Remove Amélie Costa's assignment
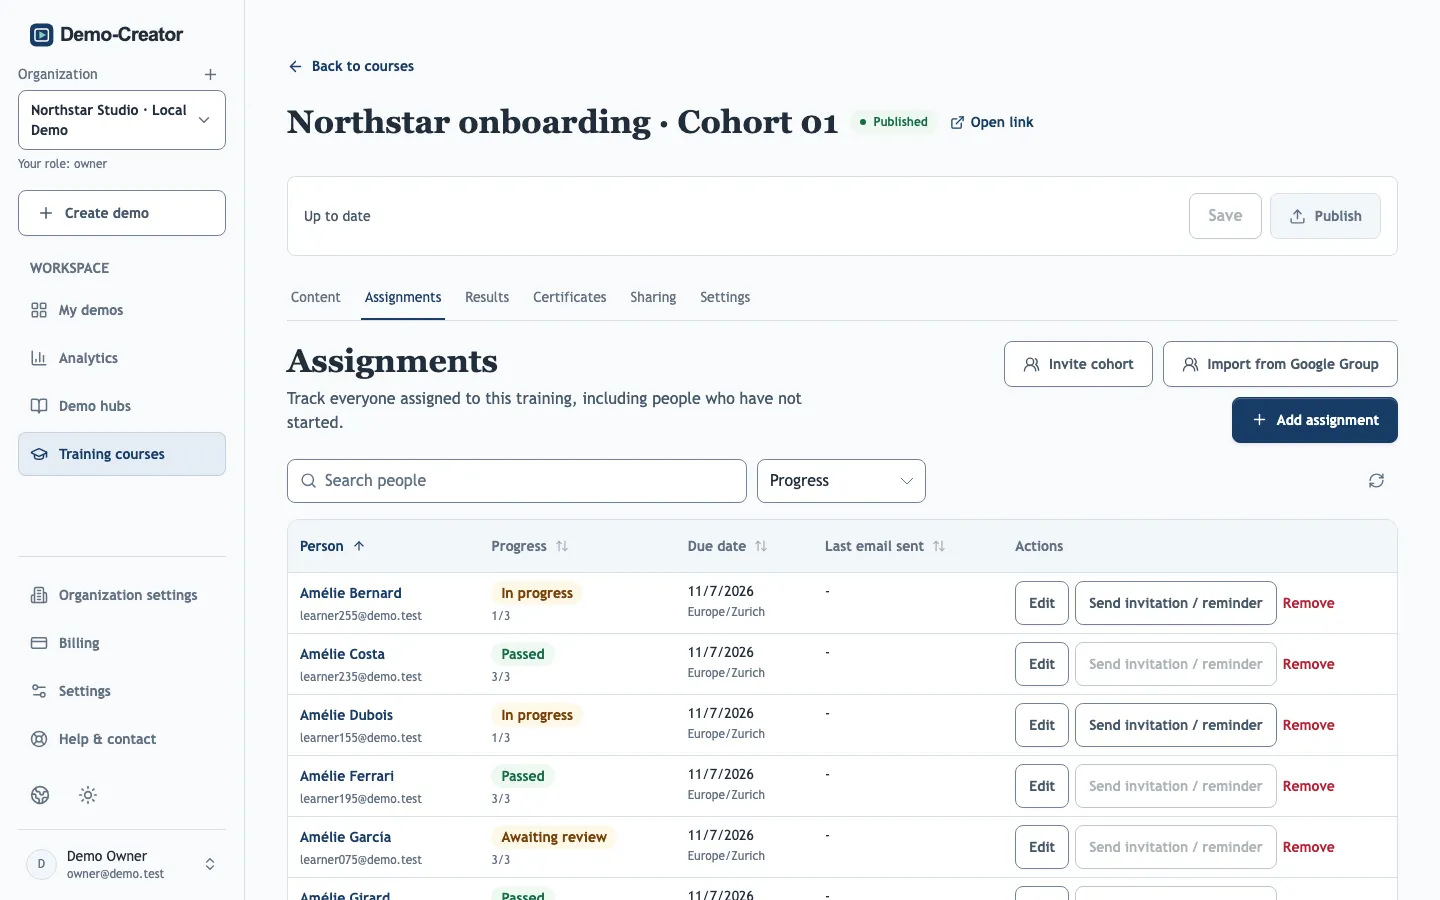The height and width of the screenshot is (900, 1440). point(1309,664)
